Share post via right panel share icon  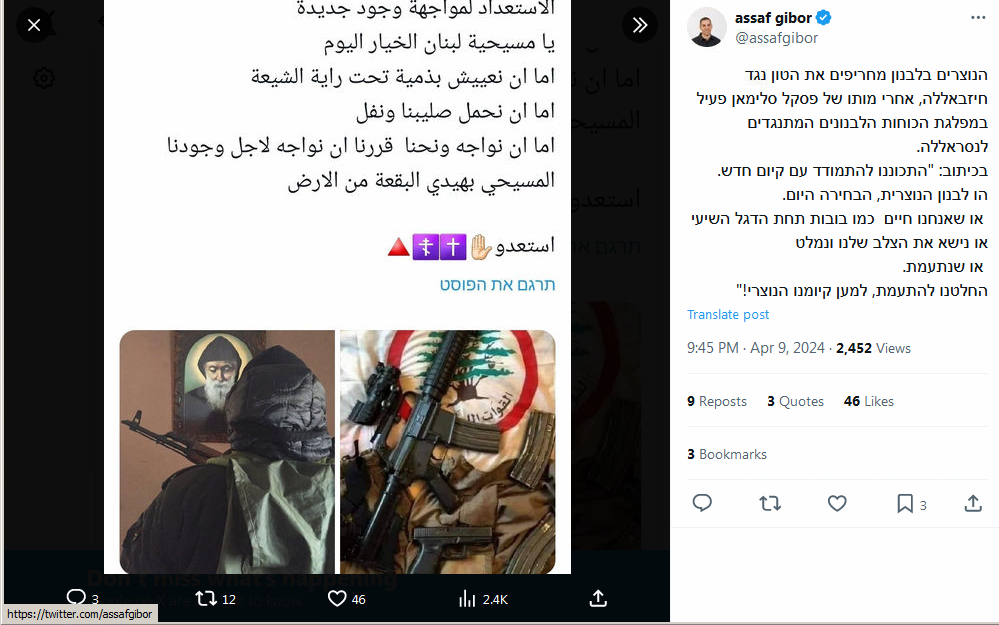[x=973, y=504]
